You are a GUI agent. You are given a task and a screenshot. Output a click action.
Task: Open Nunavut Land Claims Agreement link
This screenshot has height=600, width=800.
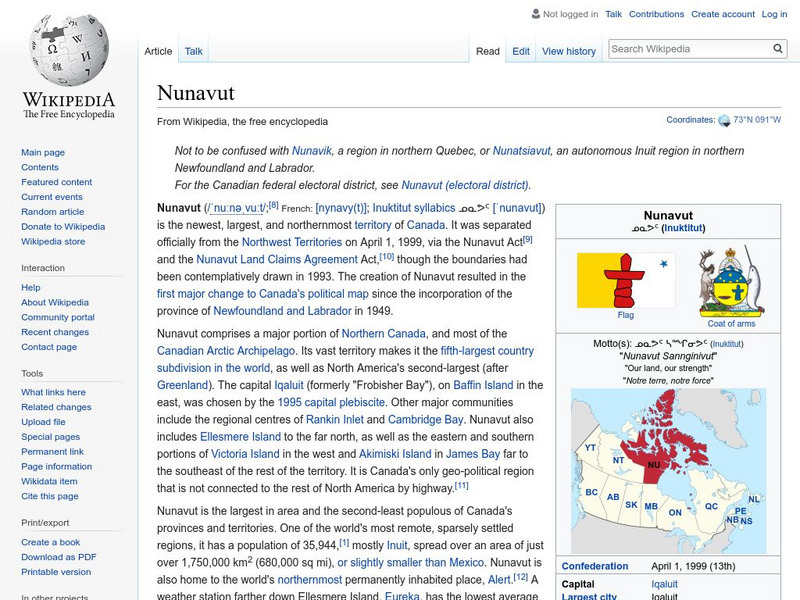[x=277, y=259]
